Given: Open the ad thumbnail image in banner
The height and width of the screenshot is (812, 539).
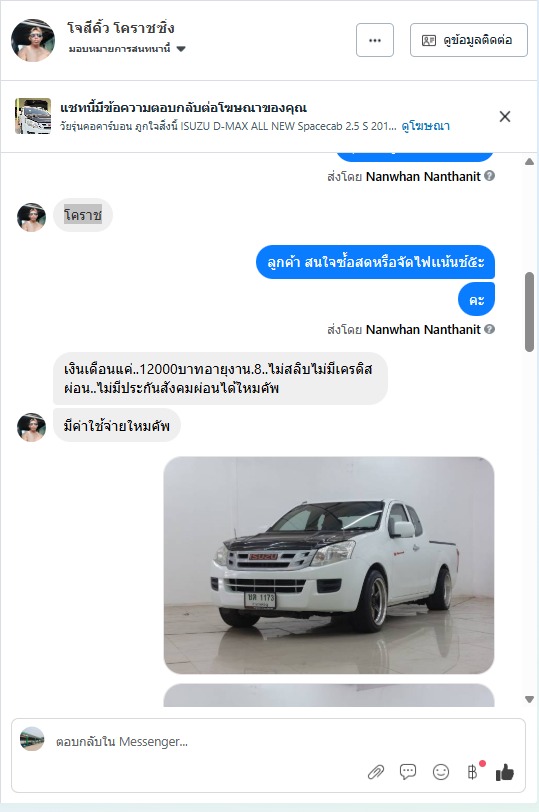Looking at the screenshot, I should tap(33, 116).
